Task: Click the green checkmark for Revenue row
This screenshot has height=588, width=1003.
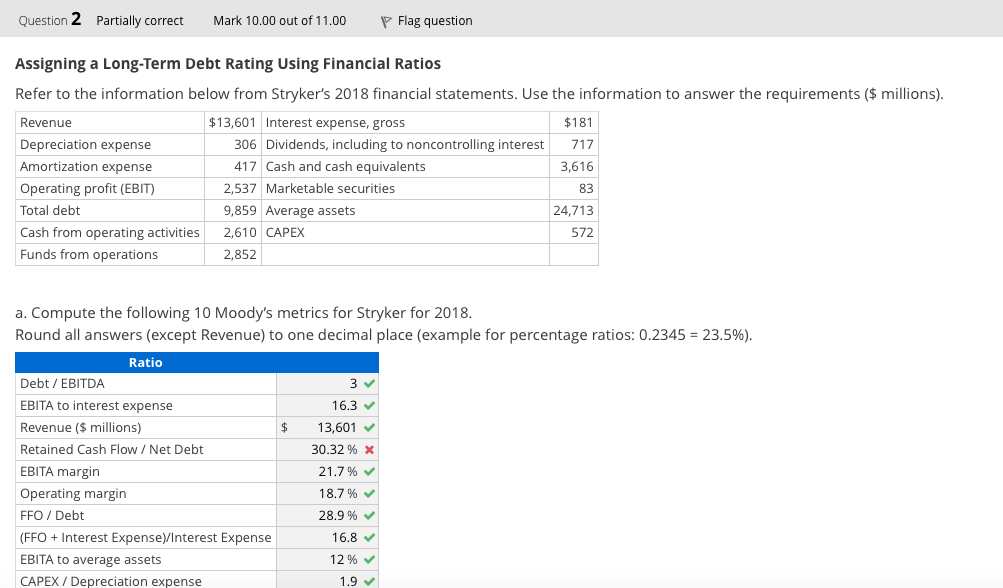Action: tap(369, 427)
